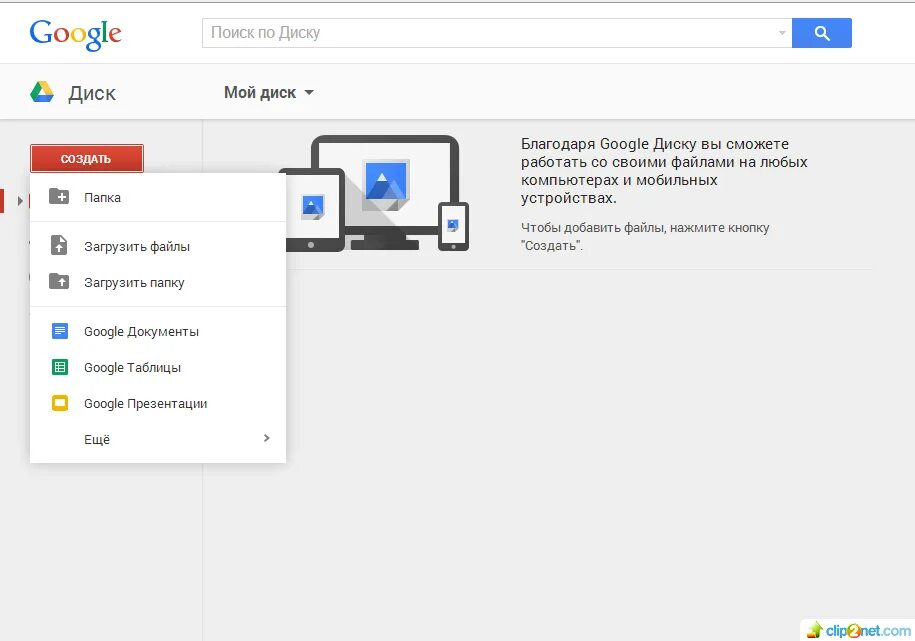Click the upload folder icon
The height and width of the screenshot is (641, 915).
(x=58, y=282)
